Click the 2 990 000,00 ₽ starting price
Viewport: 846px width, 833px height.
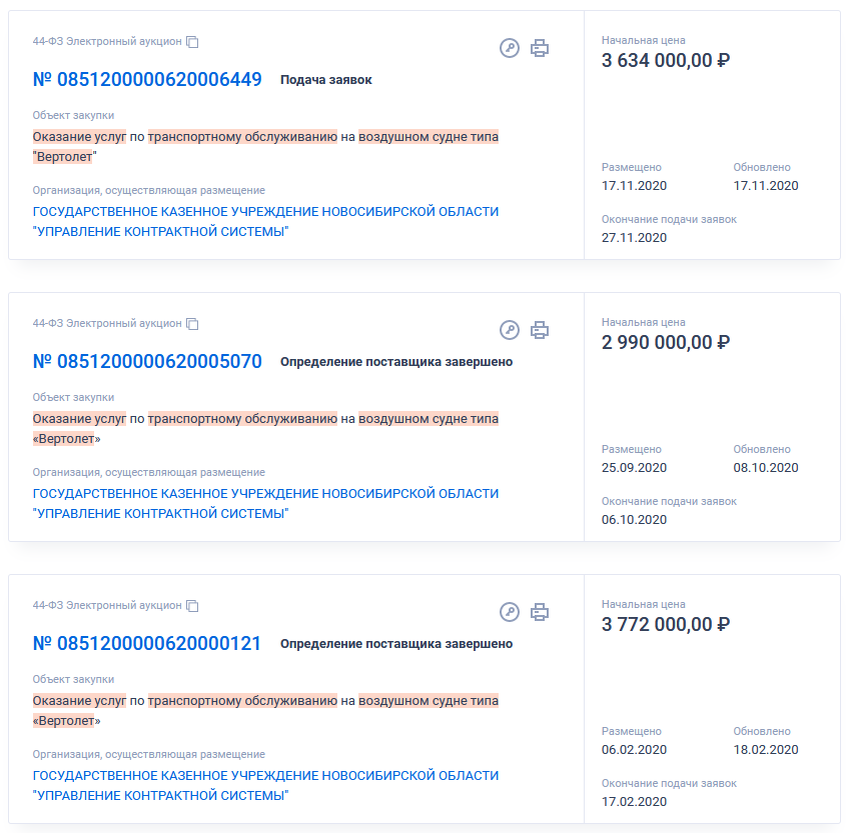pyautogui.click(x=666, y=343)
